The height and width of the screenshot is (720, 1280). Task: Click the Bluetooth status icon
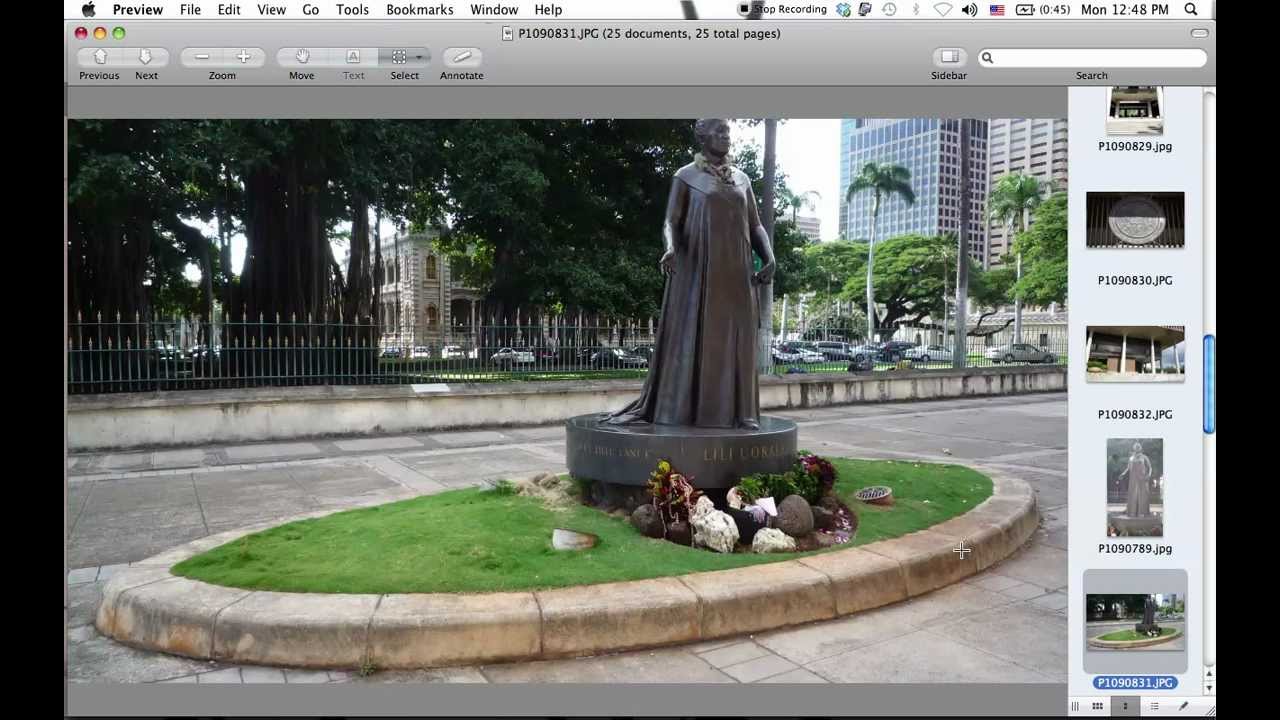tap(916, 10)
